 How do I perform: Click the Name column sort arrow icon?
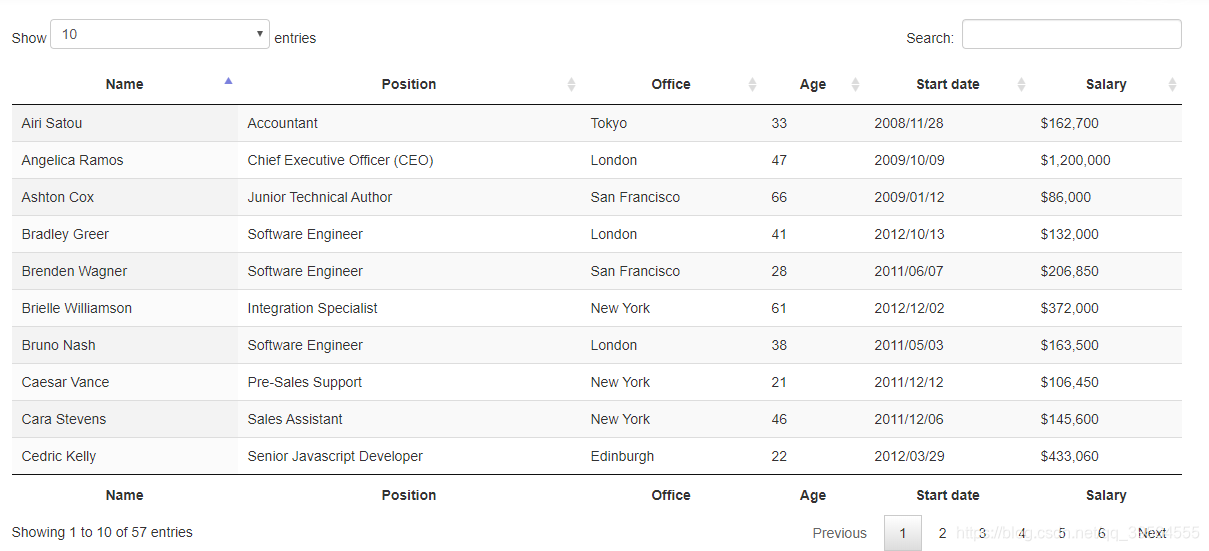228,81
